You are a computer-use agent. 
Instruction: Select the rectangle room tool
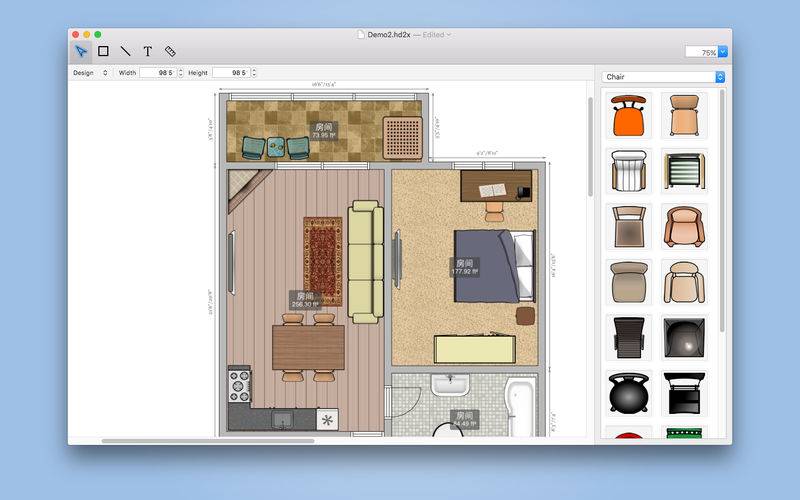click(103, 51)
